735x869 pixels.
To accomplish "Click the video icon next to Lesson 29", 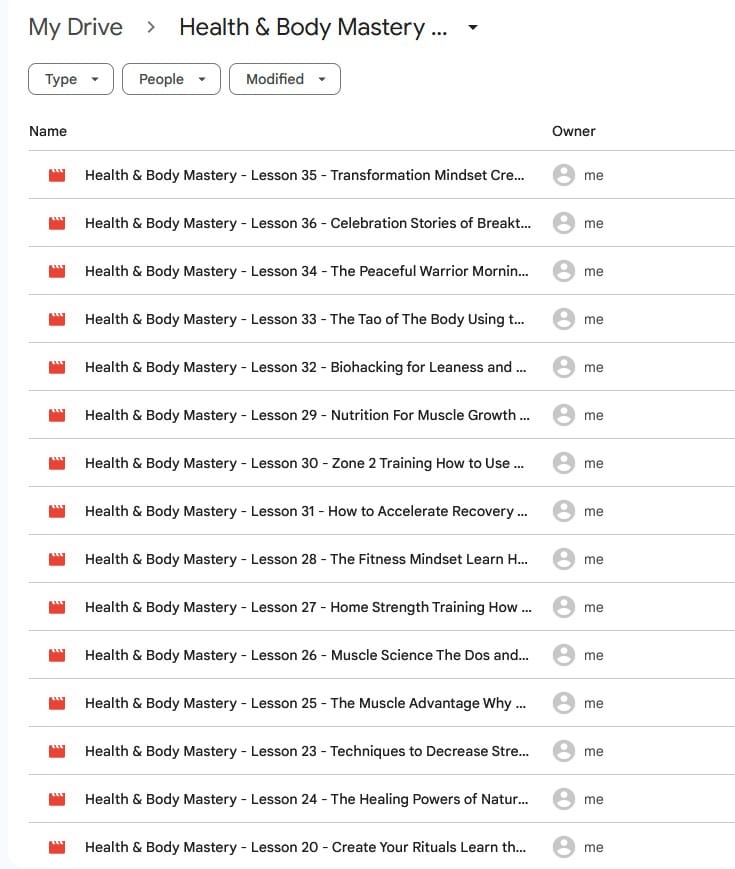I will pyautogui.click(x=57, y=415).
